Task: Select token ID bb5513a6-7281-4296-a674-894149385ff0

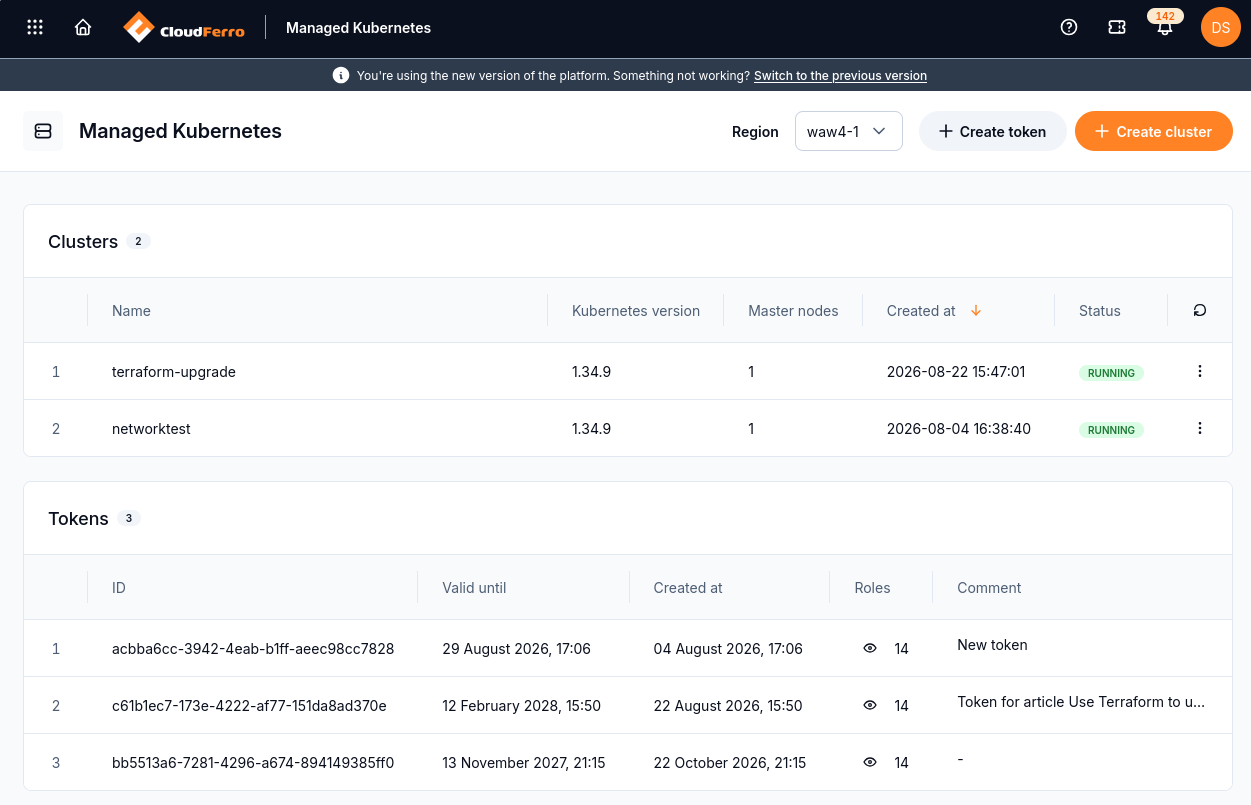Action: (x=253, y=763)
